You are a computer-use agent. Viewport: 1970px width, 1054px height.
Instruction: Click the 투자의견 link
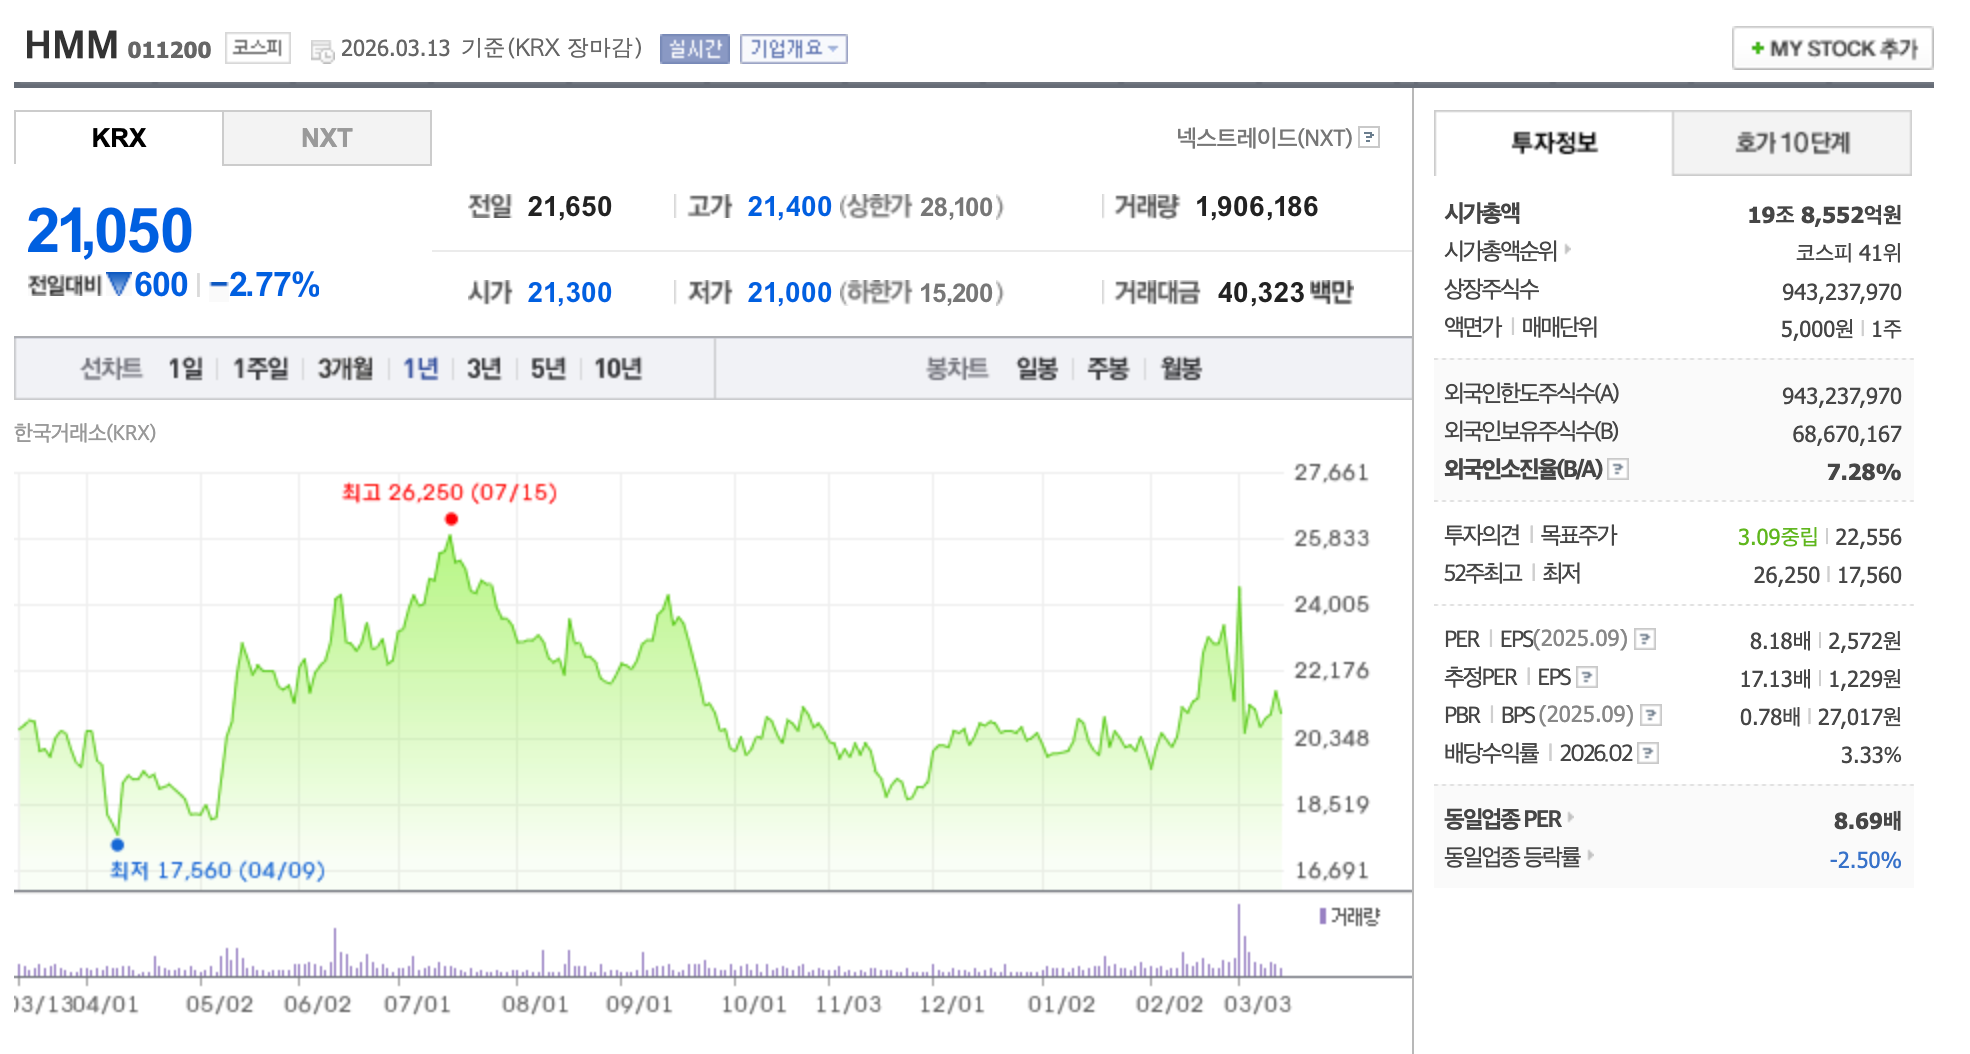click(1481, 535)
